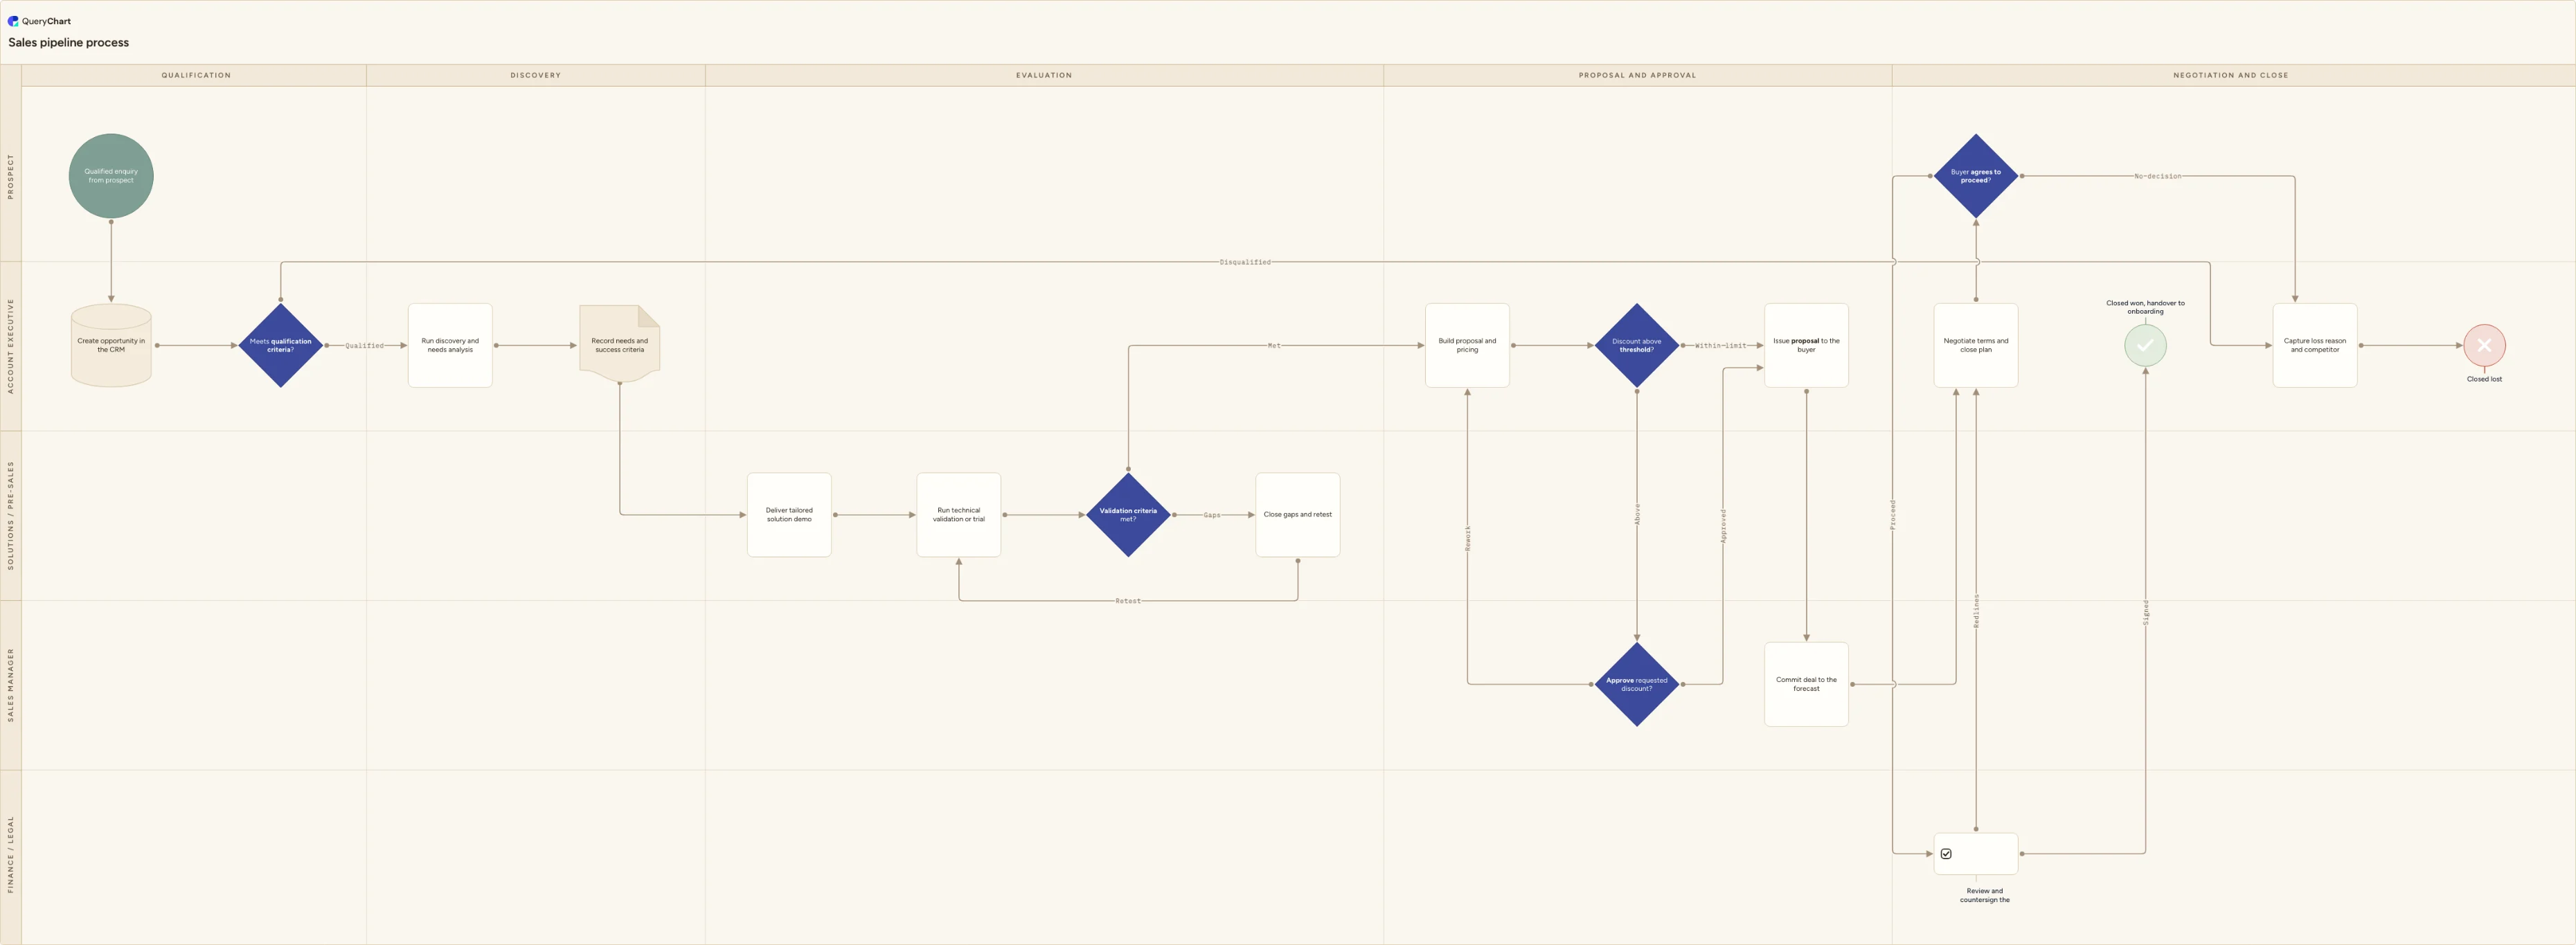Click the No-decision edge label

coord(2158,176)
